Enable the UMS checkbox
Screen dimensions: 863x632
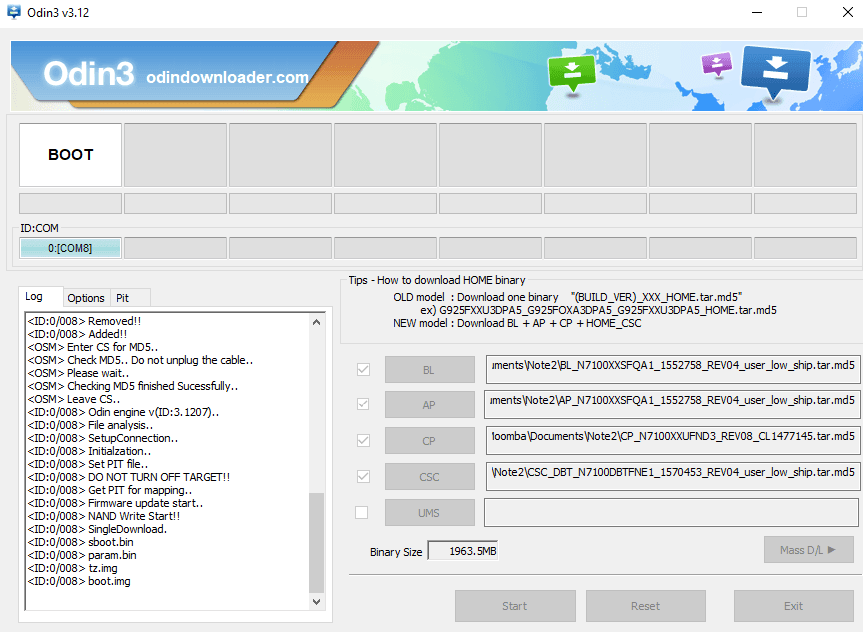[x=362, y=513]
